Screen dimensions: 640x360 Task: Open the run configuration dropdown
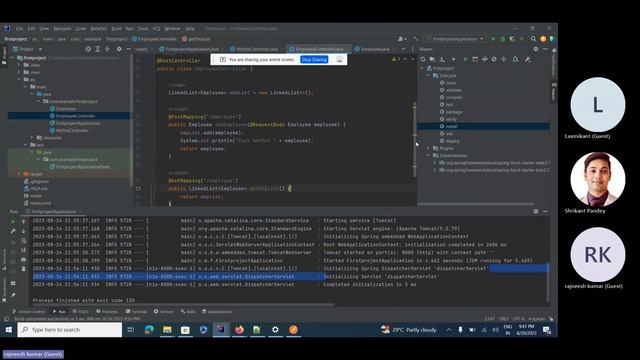pos(455,39)
